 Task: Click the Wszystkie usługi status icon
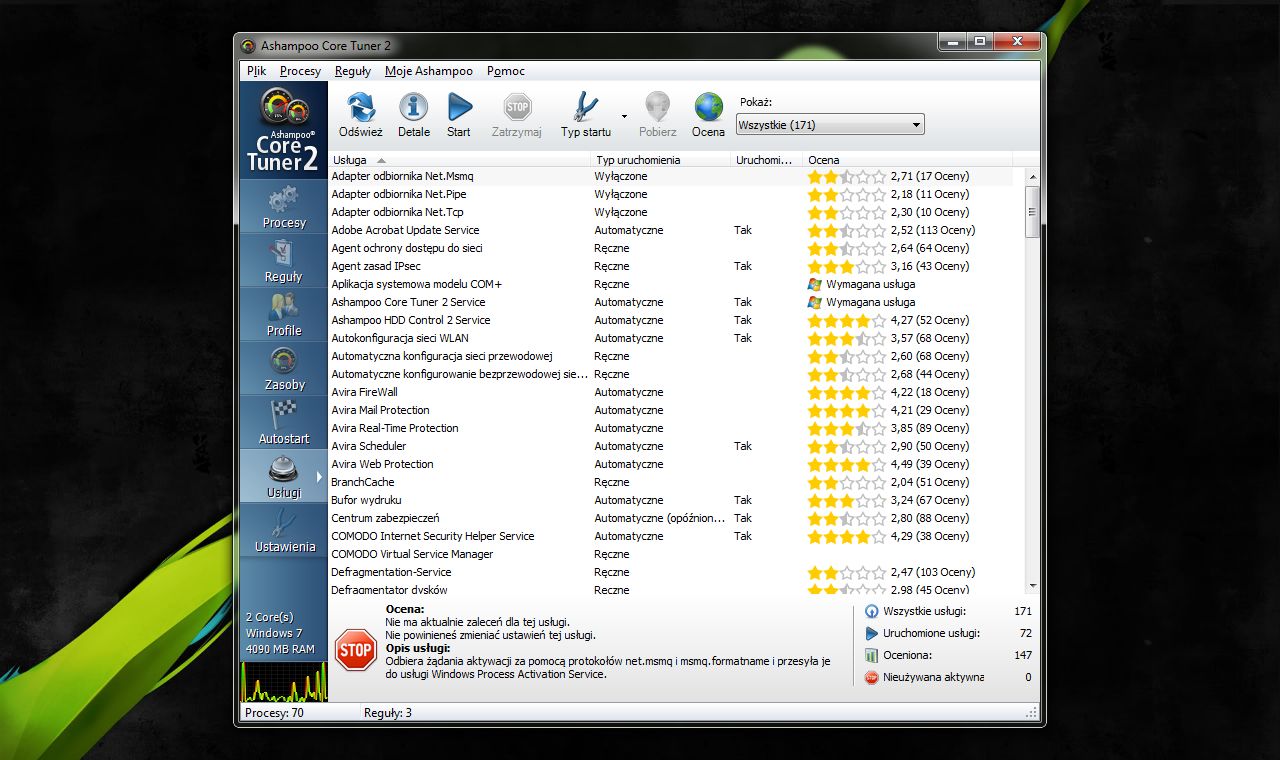pos(871,611)
